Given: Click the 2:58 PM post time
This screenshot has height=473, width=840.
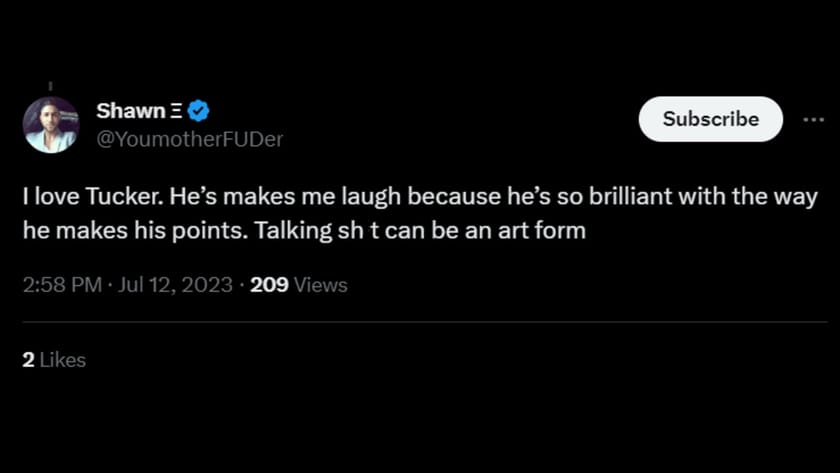Looking at the screenshot, I should [62, 285].
